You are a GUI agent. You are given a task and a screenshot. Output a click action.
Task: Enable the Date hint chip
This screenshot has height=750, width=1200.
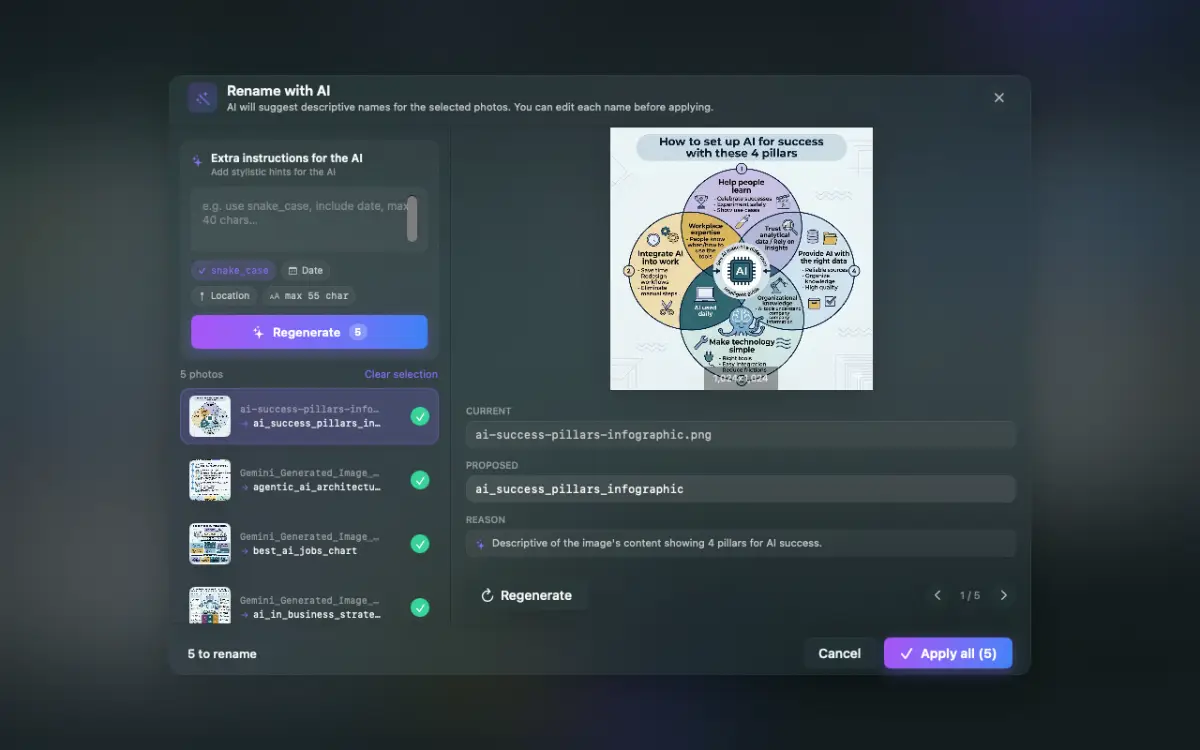click(305, 270)
